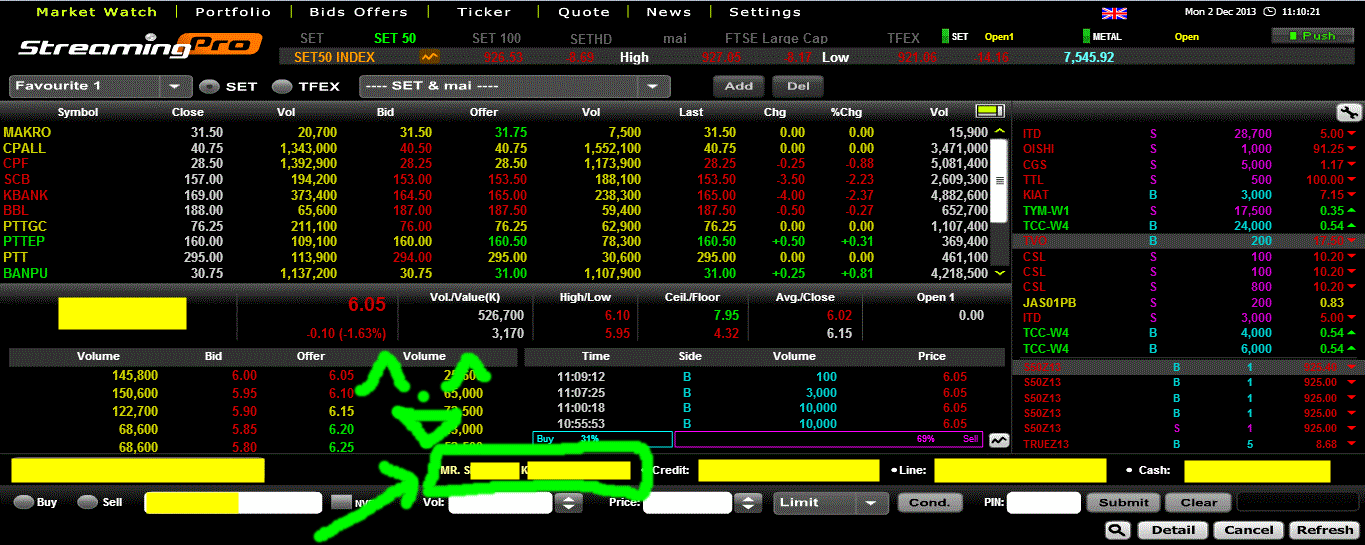
Task: Click the clock icon beside the time
Action: [x=1270, y=13]
